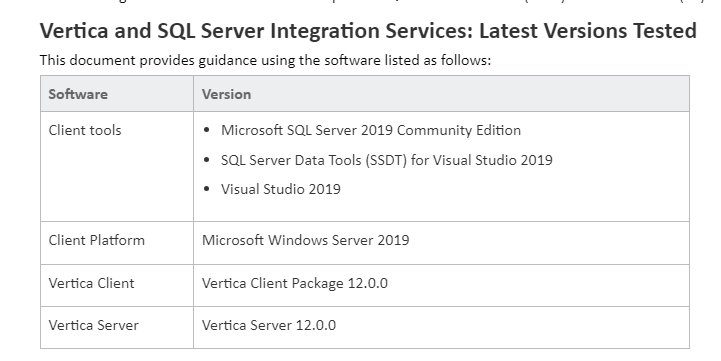Select the sentence 'This document provides guidance using the software listed as follows:'
The height and width of the screenshot is (361, 721).
(265, 60)
